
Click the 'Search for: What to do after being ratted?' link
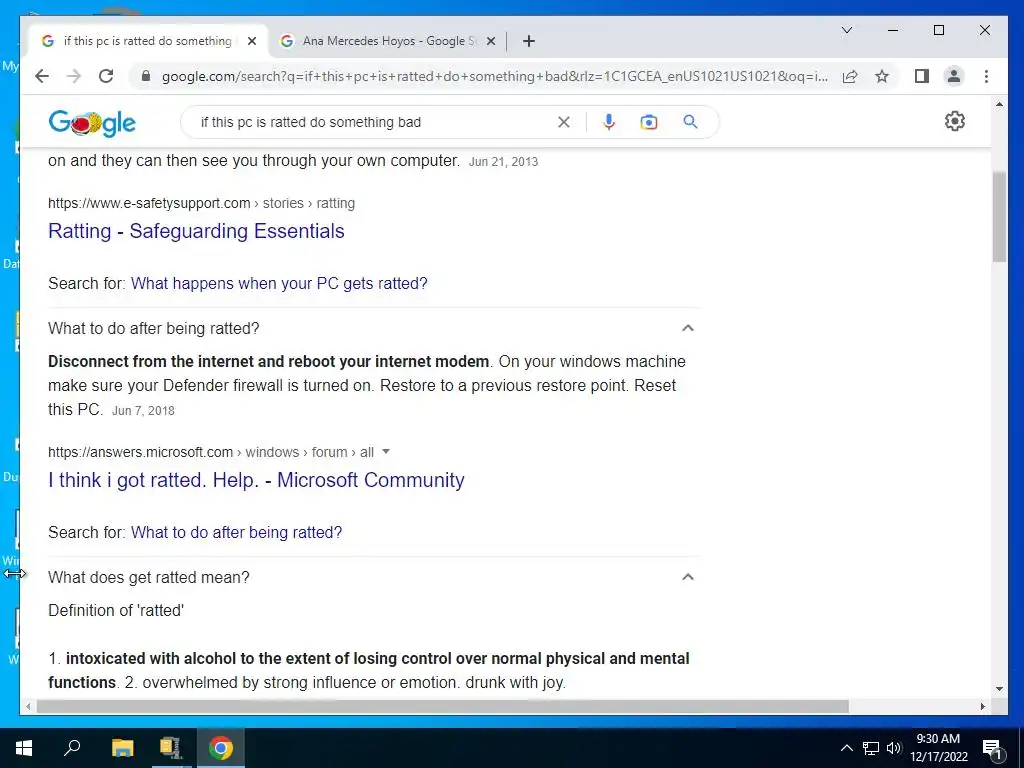[236, 532]
